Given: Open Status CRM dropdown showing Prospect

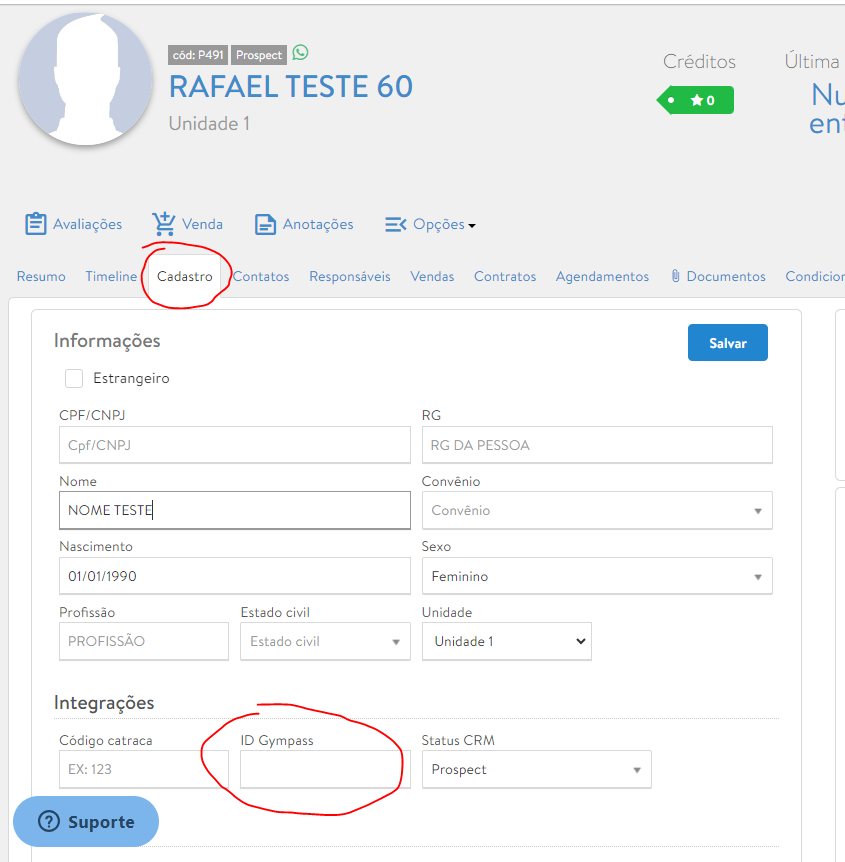Looking at the screenshot, I should point(536,770).
